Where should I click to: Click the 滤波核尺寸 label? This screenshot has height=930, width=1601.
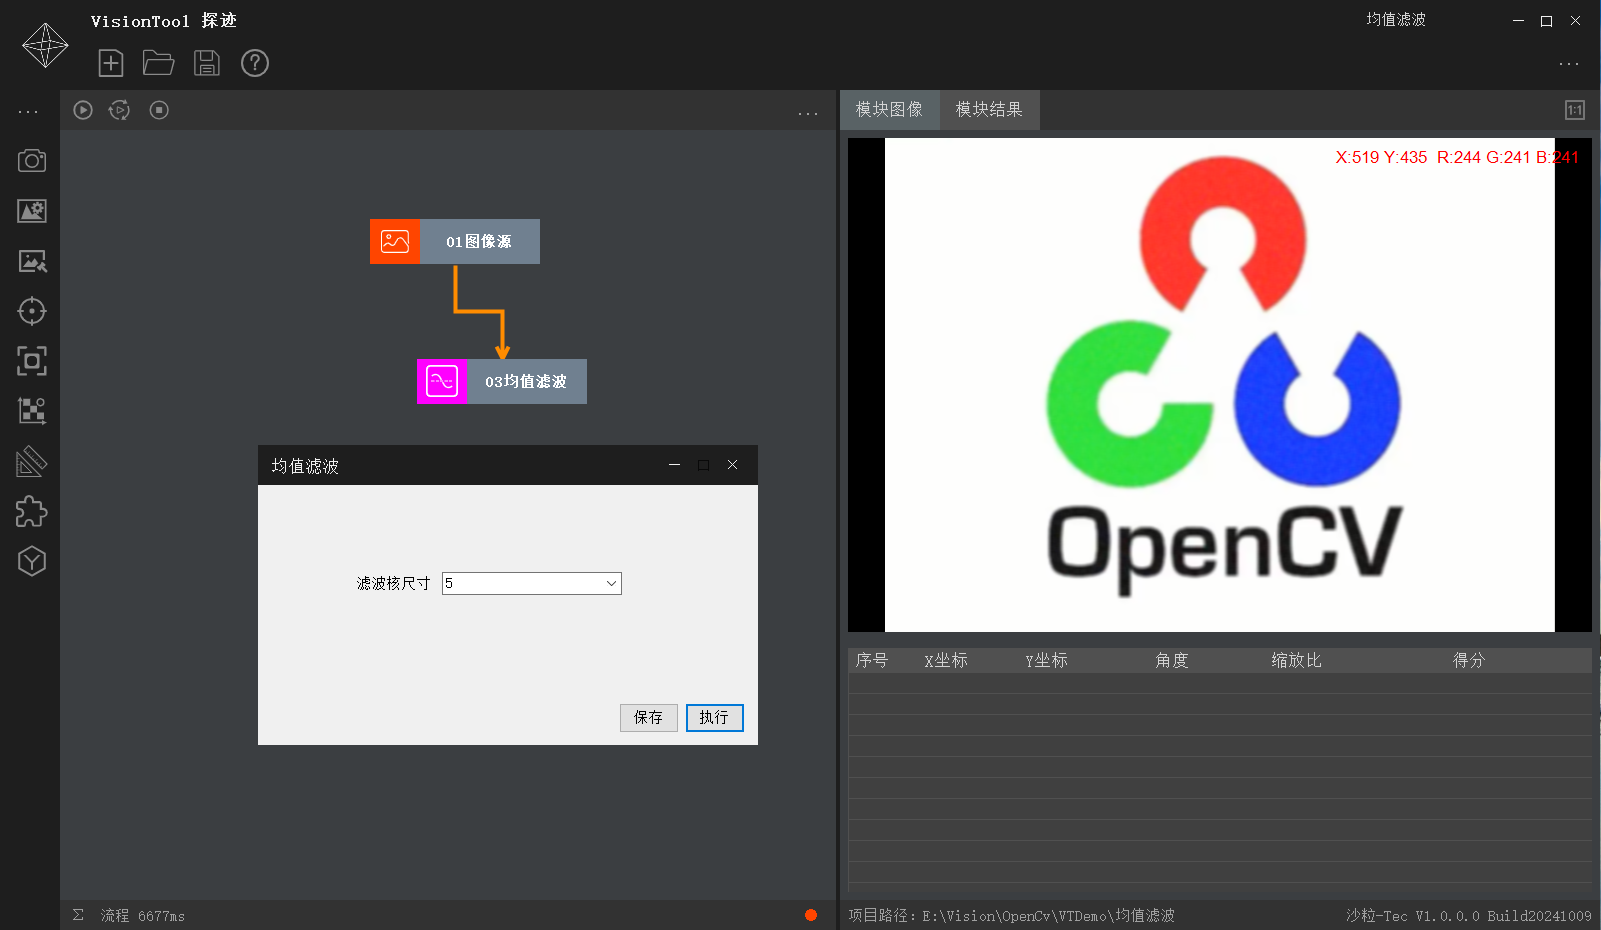[393, 583]
